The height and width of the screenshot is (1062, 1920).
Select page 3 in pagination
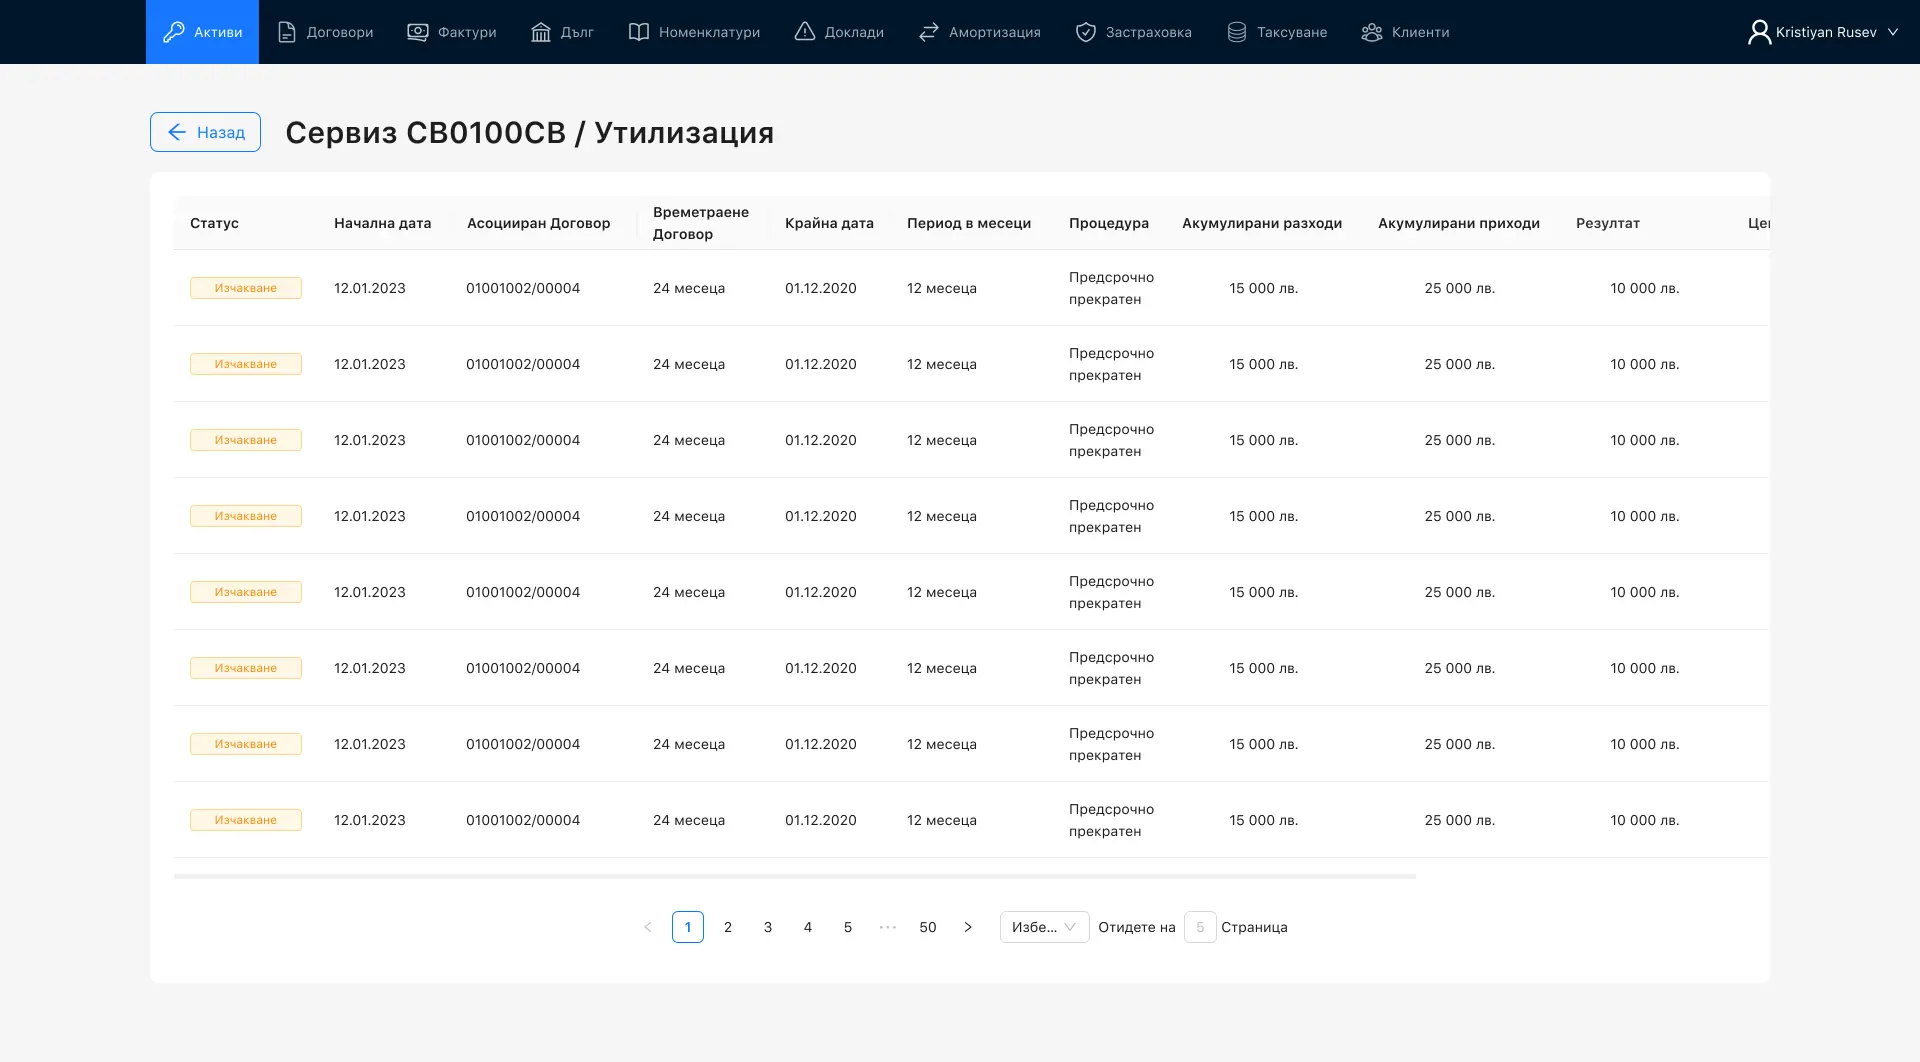click(768, 927)
